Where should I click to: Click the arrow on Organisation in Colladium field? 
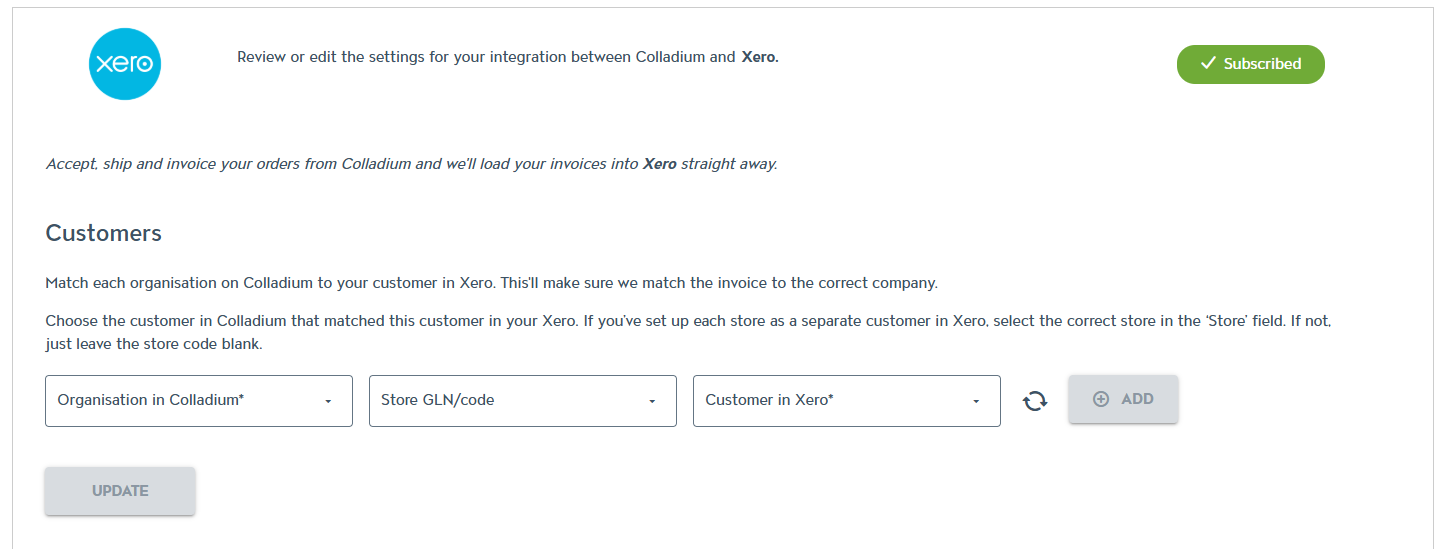tap(328, 402)
